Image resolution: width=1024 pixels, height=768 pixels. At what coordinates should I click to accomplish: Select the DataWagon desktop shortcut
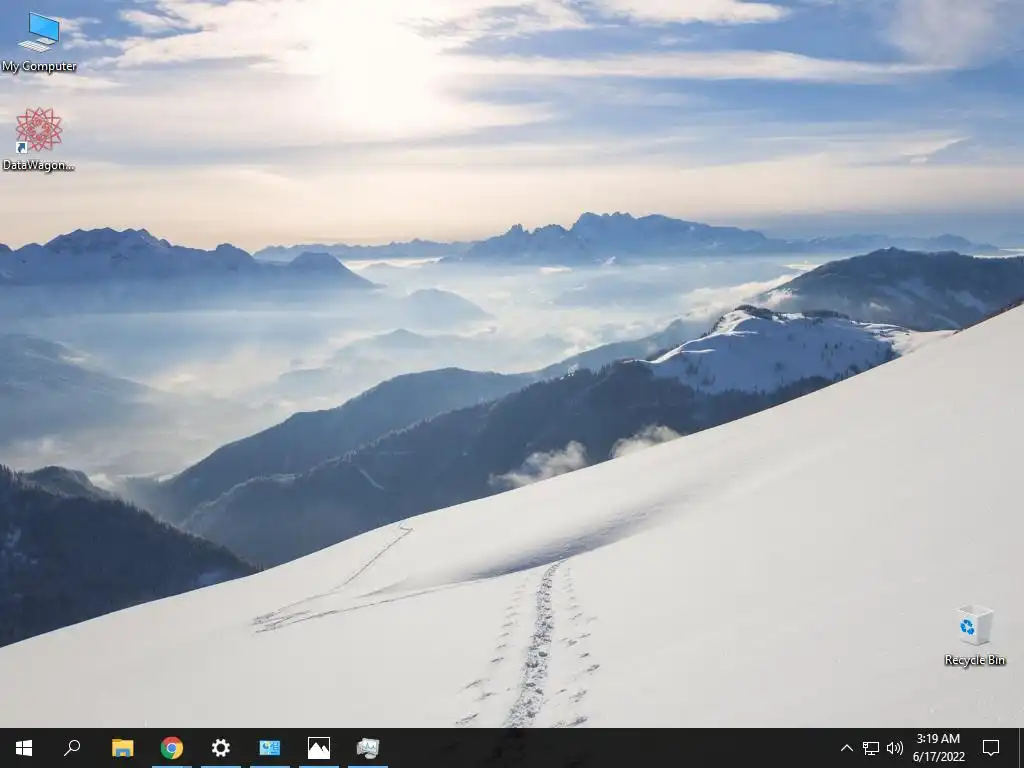[39, 140]
